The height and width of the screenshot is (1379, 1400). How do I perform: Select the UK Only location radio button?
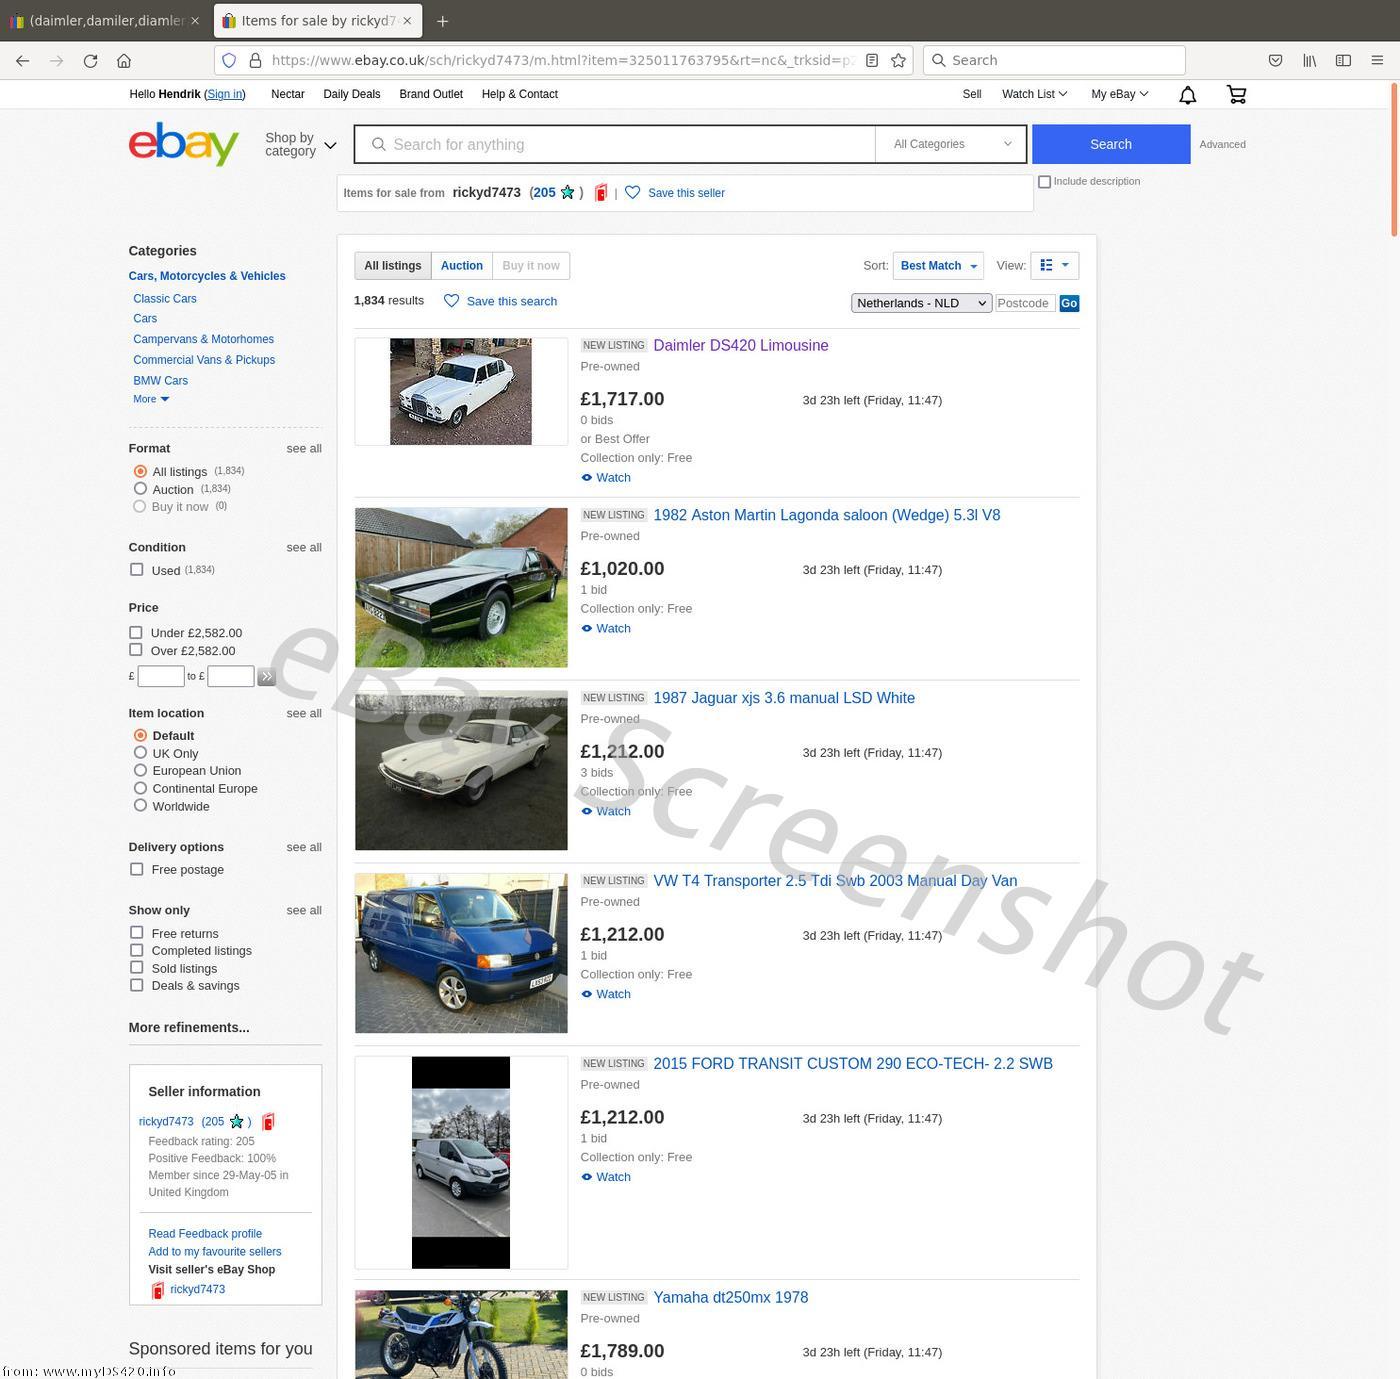click(140, 753)
